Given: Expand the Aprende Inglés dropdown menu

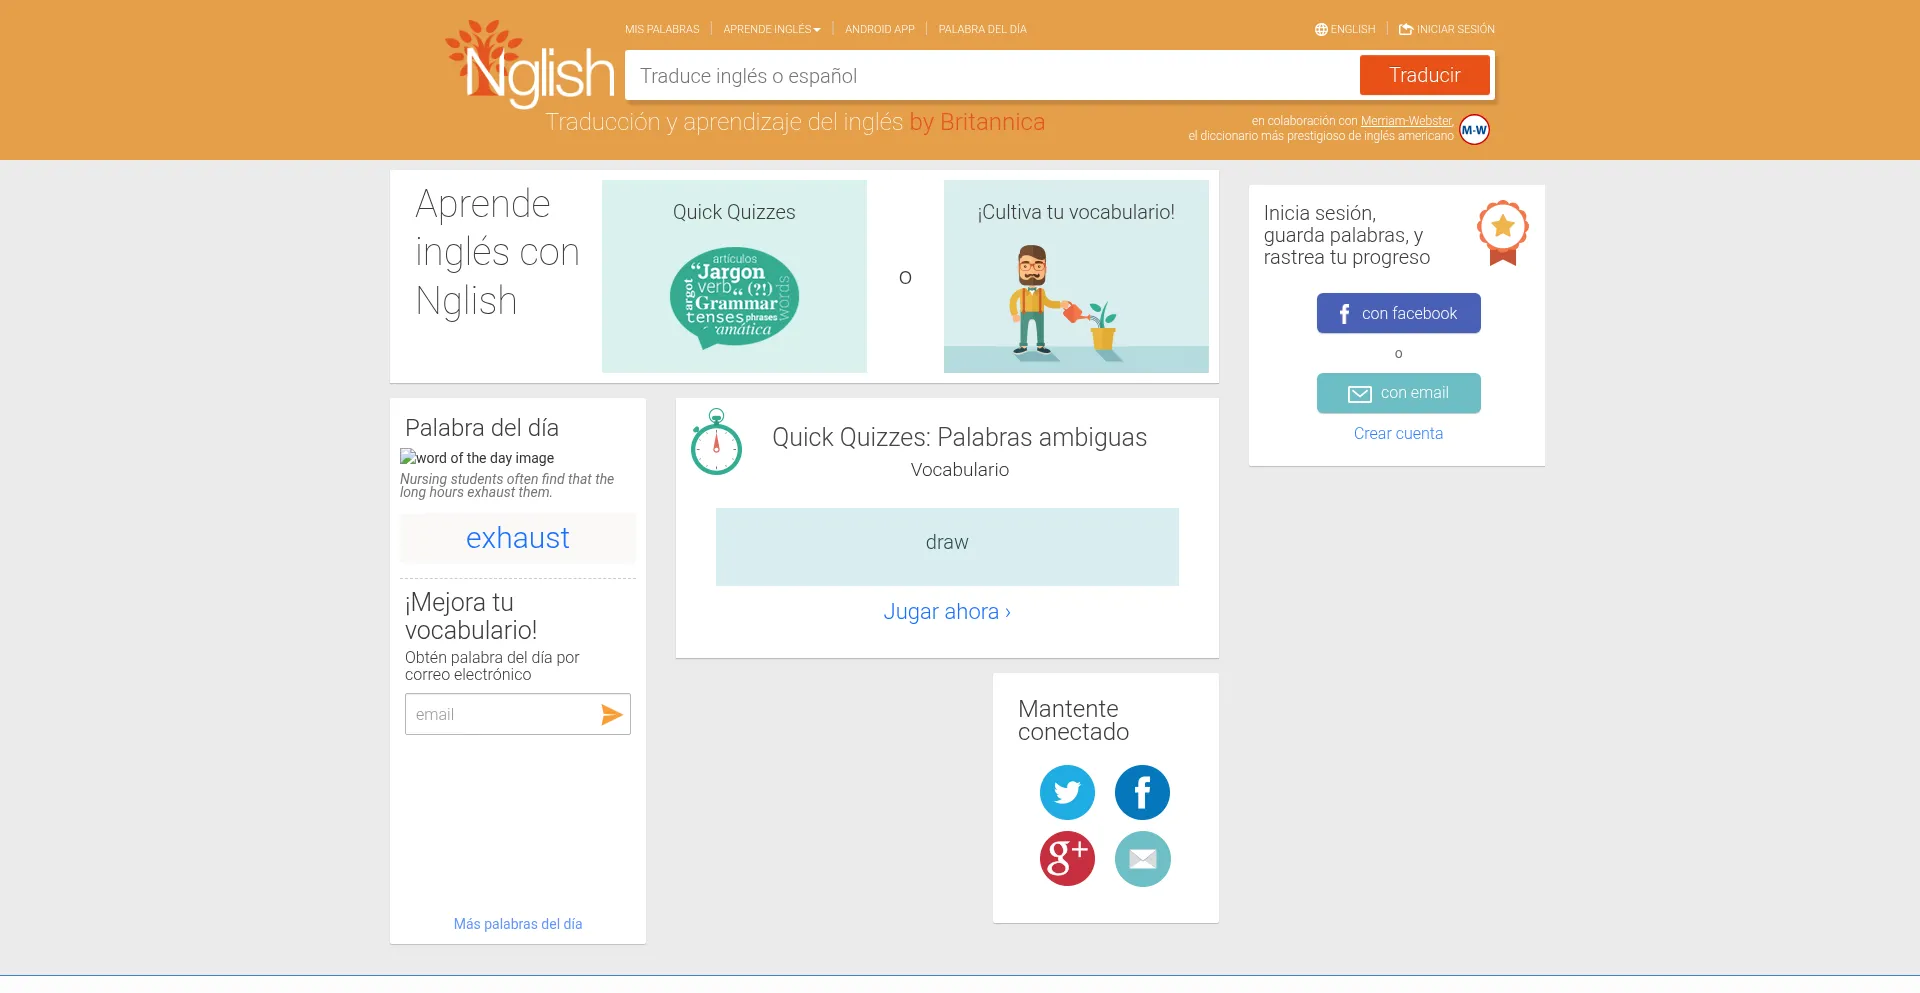Looking at the screenshot, I should (x=771, y=29).
